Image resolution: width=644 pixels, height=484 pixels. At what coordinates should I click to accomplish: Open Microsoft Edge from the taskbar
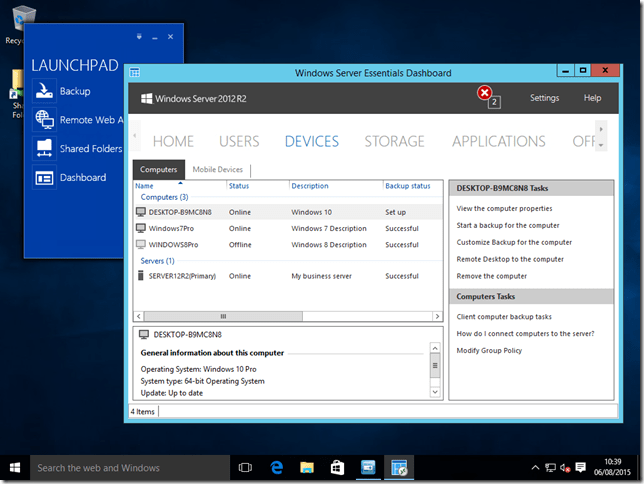click(x=277, y=467)
